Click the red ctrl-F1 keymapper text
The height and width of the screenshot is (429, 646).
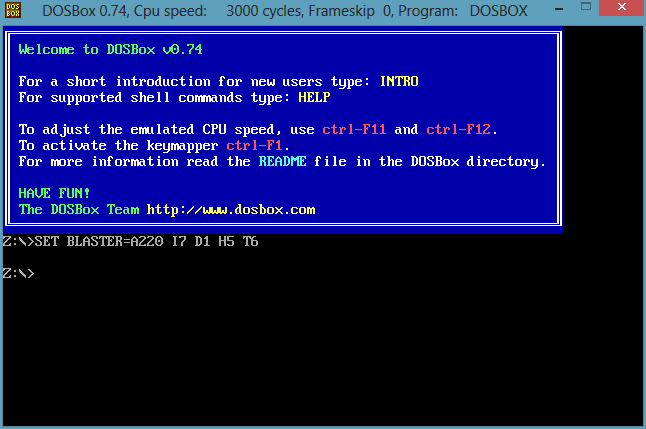[254, 145]
